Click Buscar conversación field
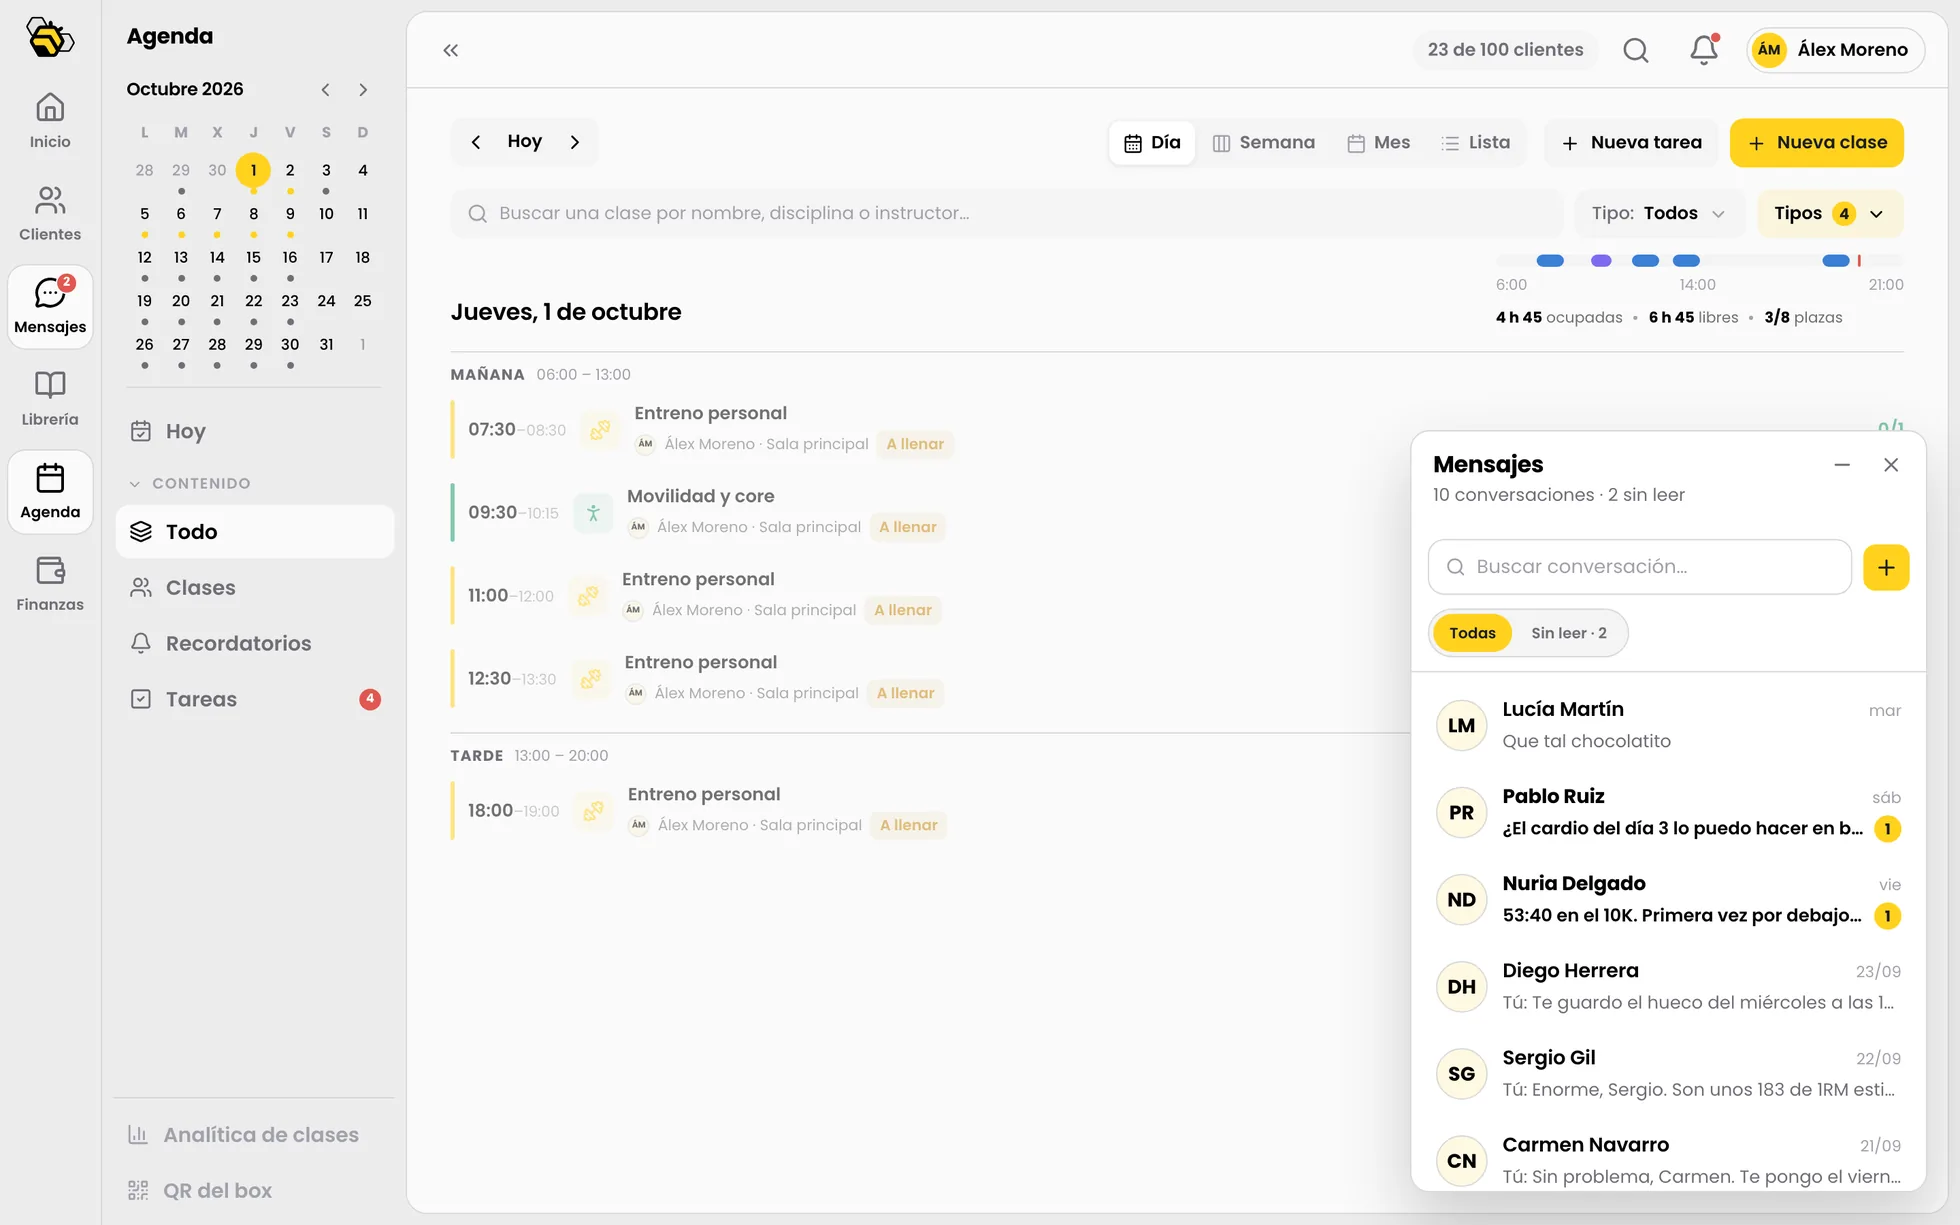 [1640, 567]
